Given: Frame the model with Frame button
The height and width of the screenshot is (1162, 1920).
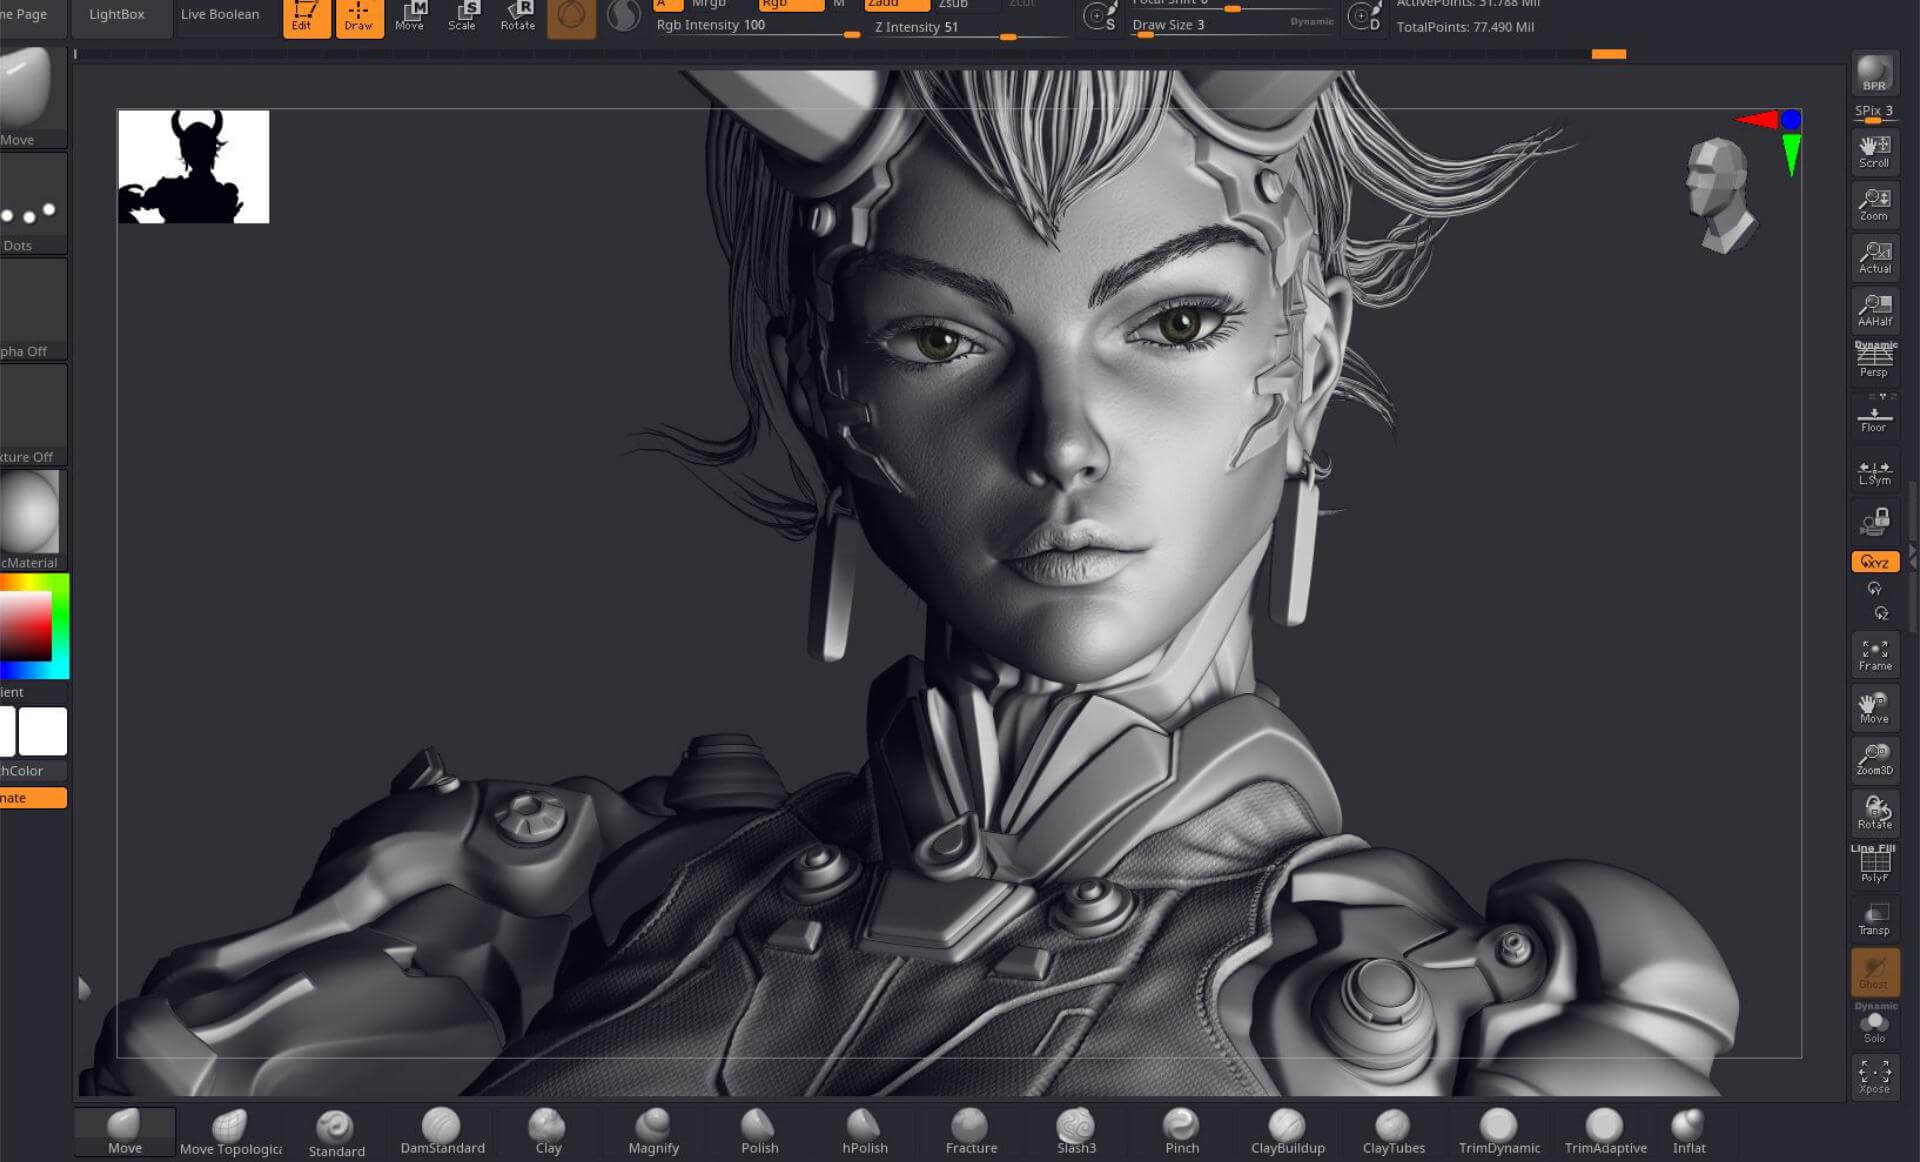Looking at the screenshot, I should coord(1874,655).
